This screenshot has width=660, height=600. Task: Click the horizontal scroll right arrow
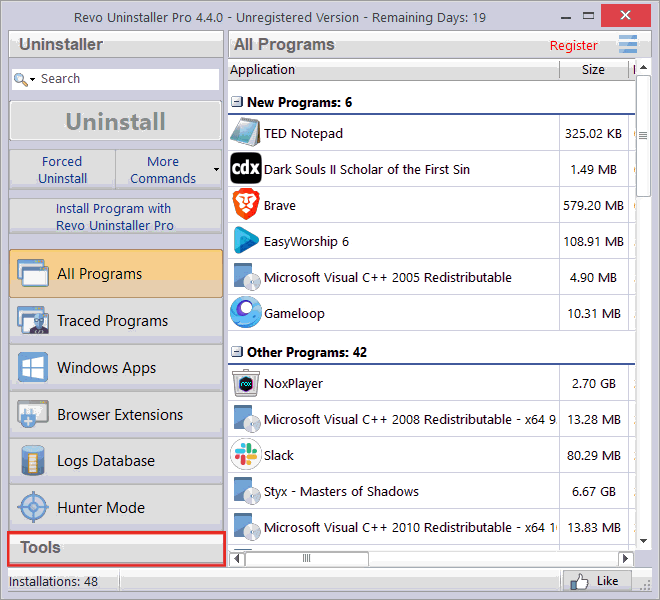(625, 558)
